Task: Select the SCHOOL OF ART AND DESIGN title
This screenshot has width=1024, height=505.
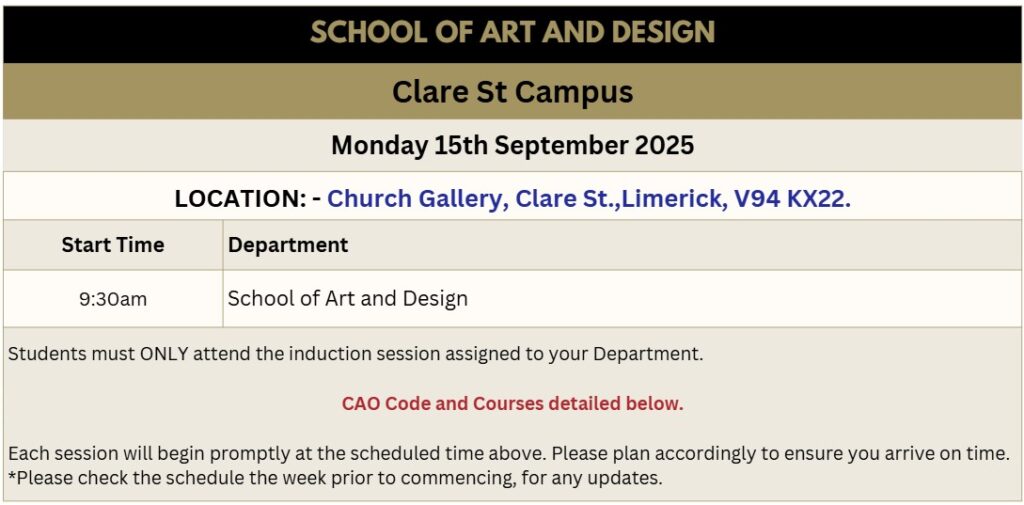Action: 512,32
